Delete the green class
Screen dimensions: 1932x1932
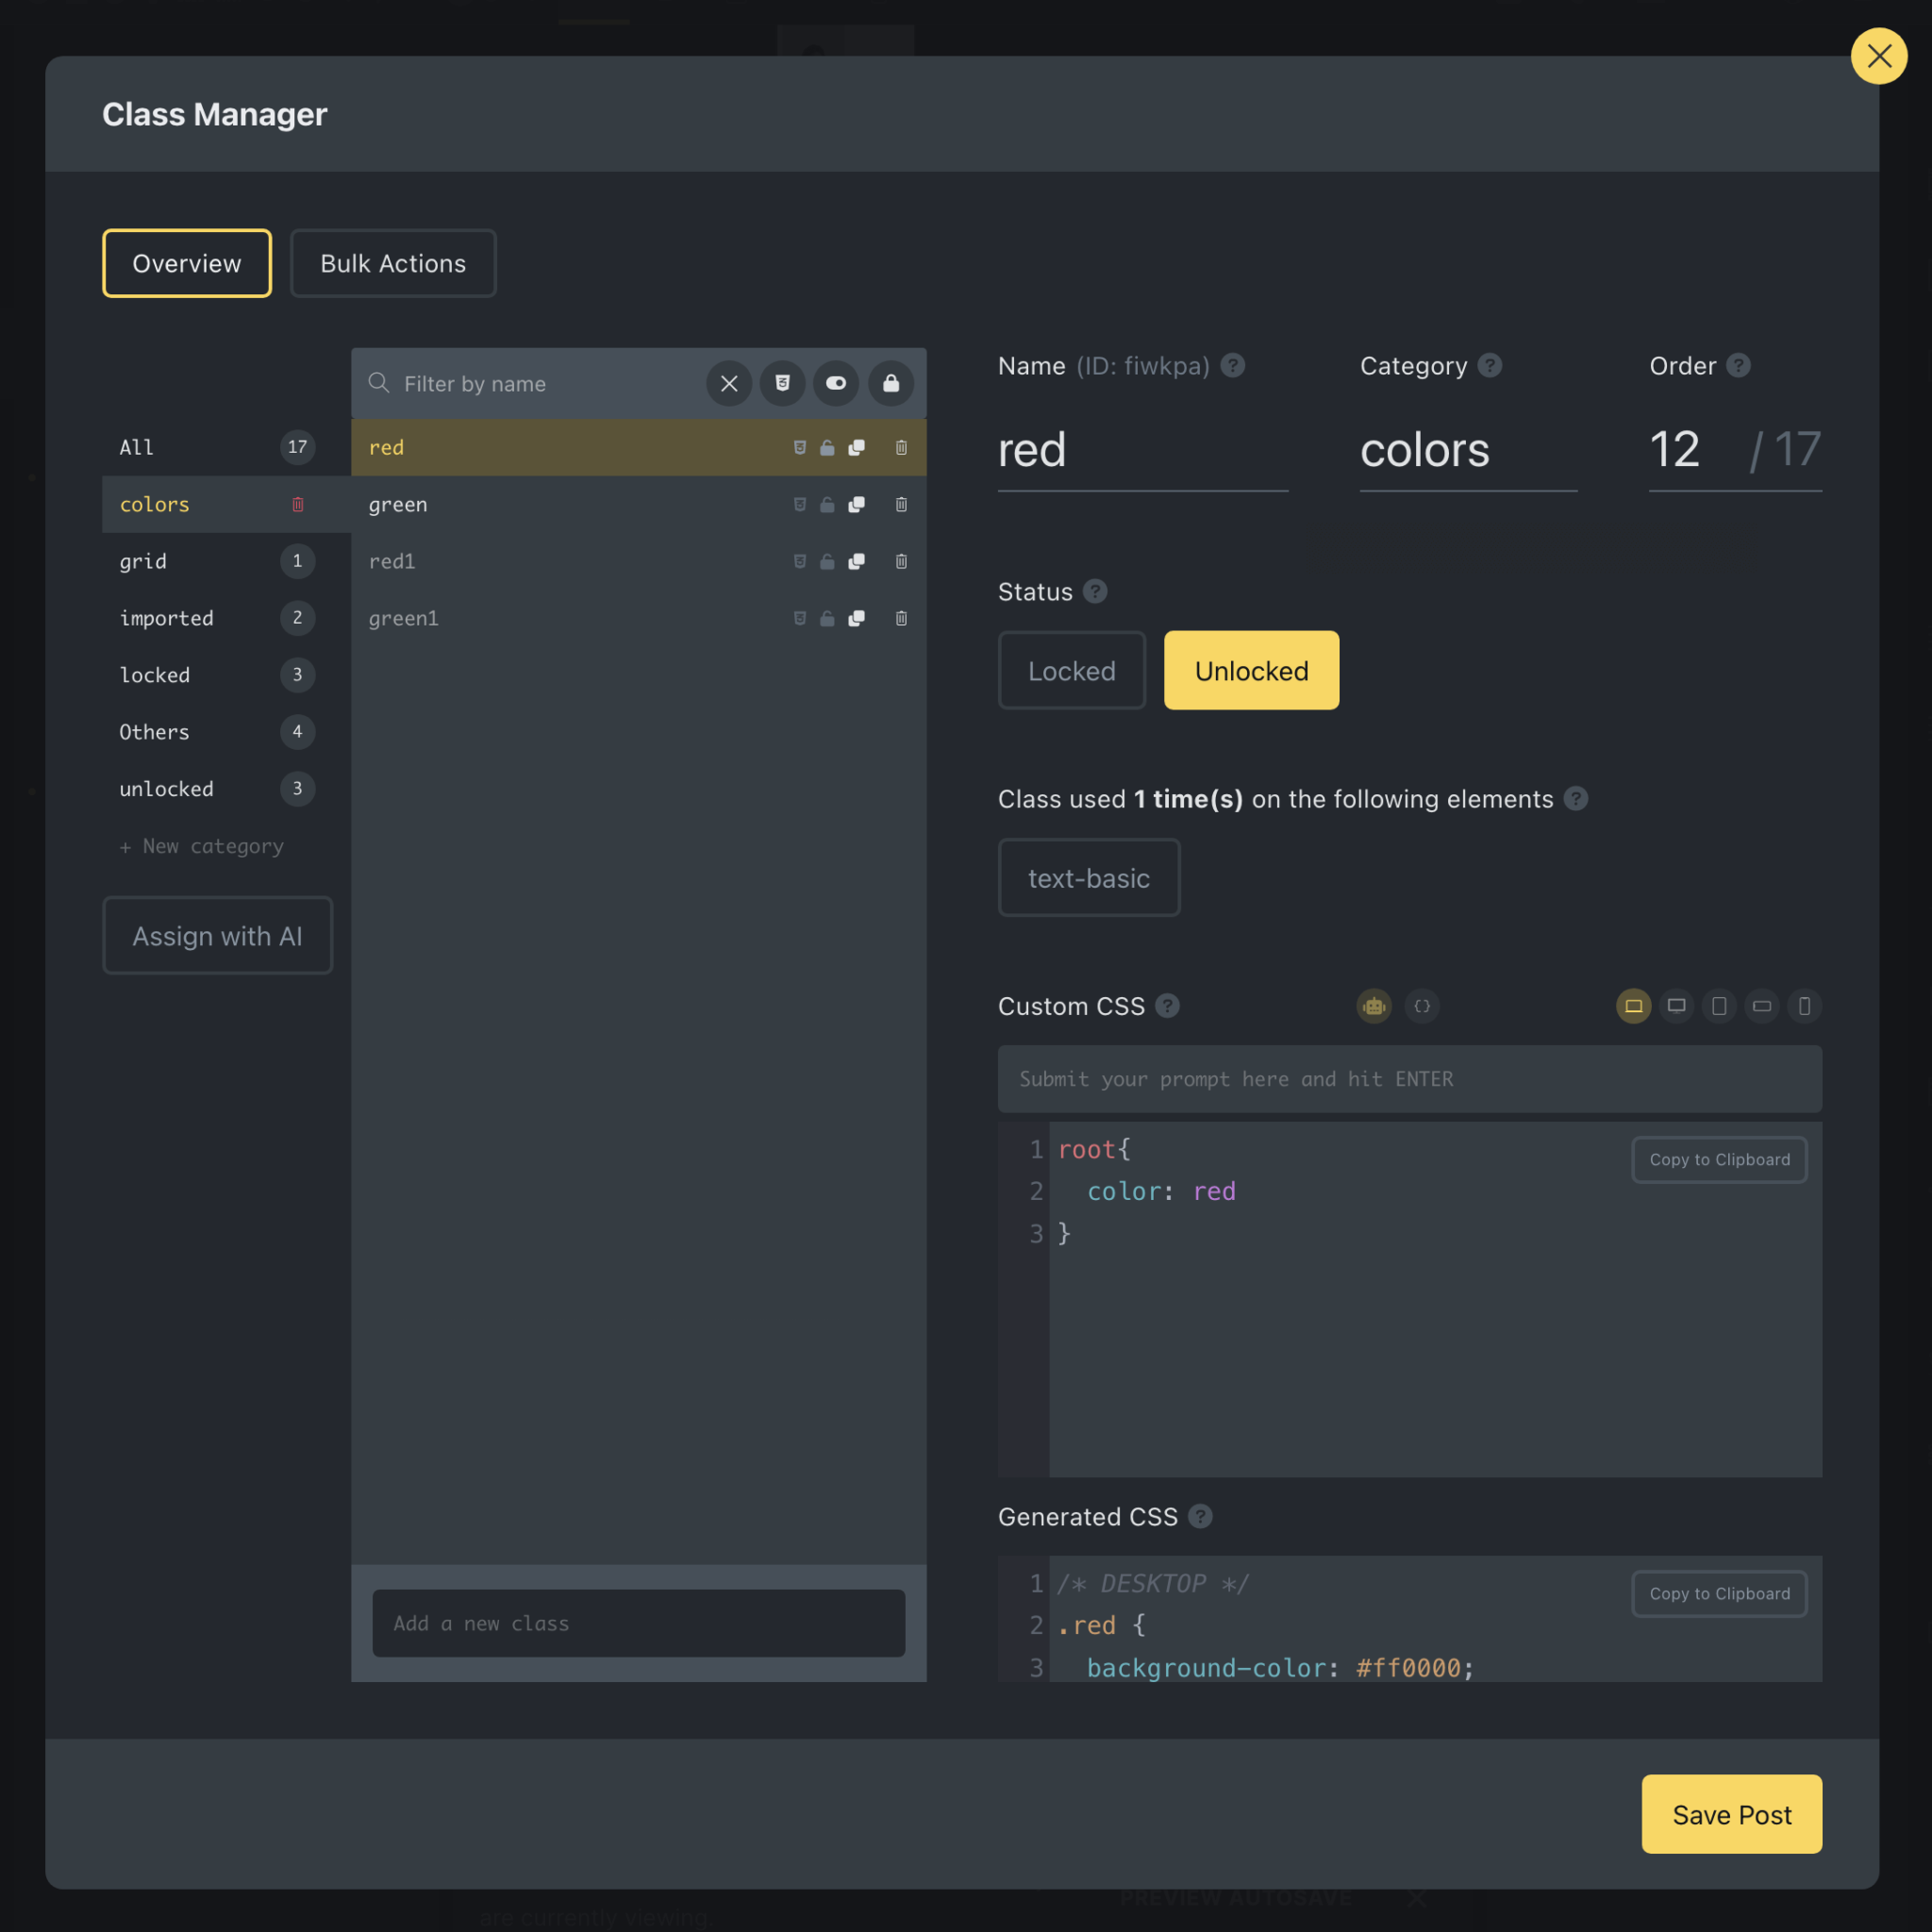point(901,504)
